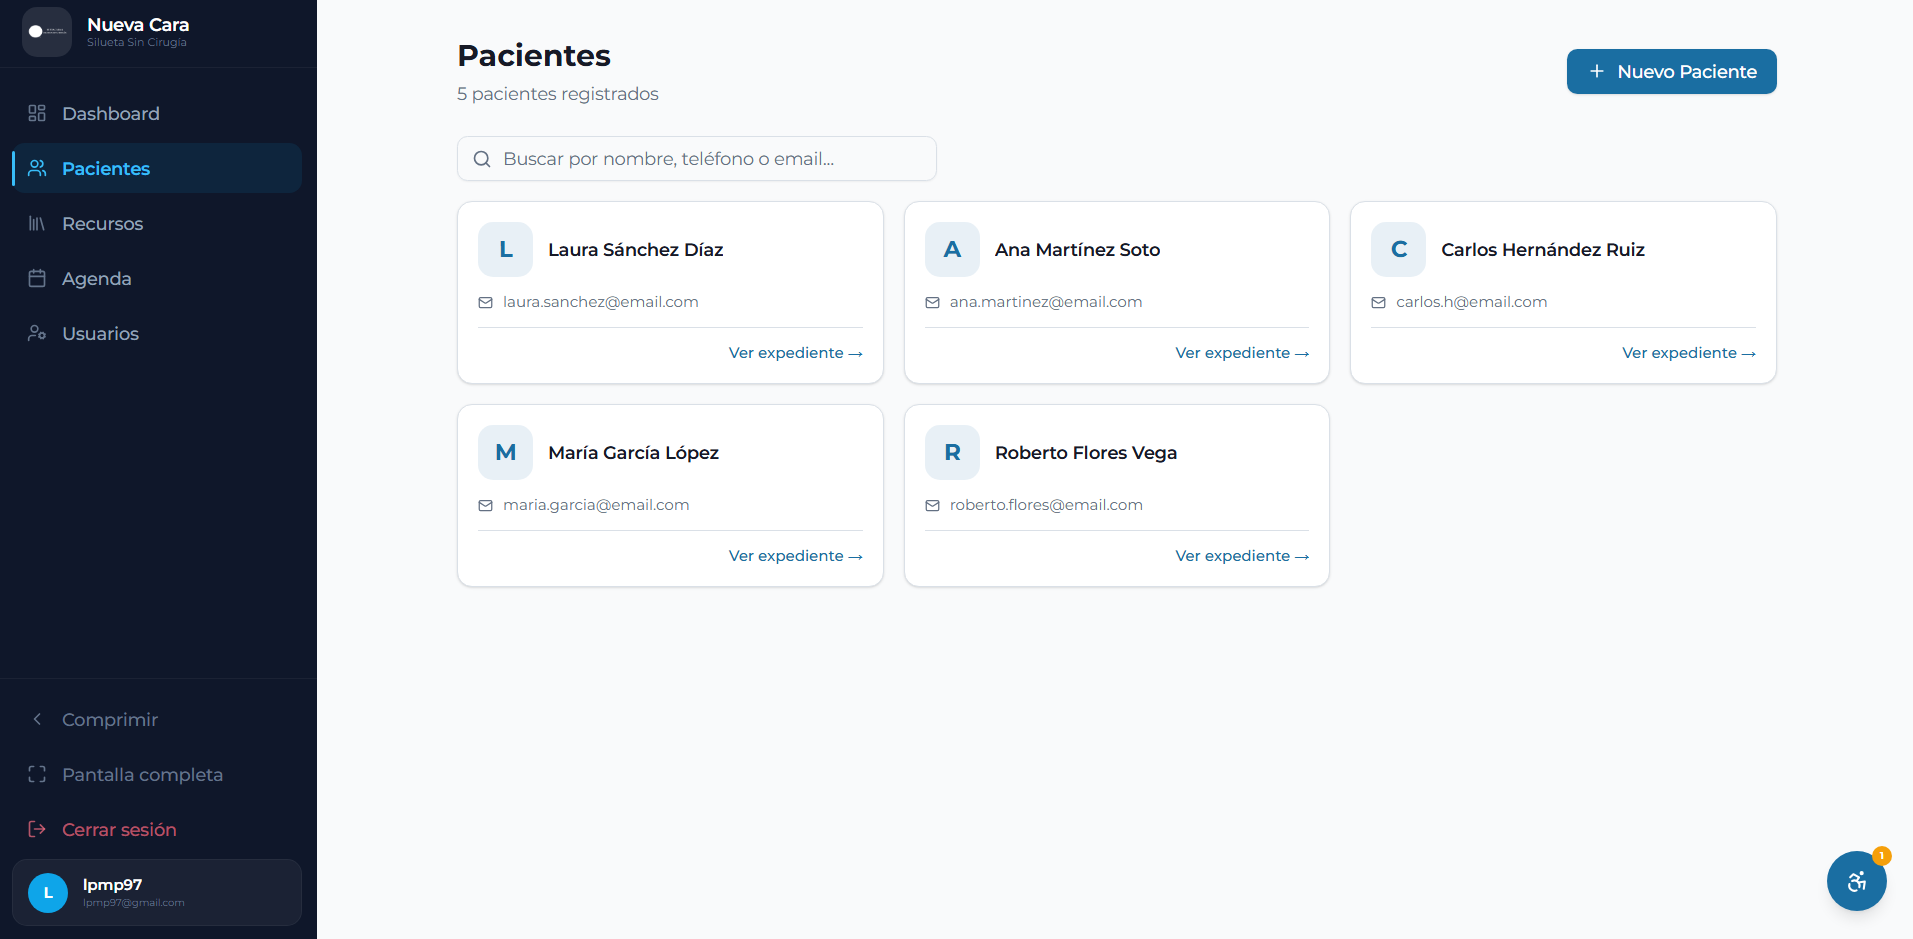Click the Cerrar sesión logout icon

37,829
